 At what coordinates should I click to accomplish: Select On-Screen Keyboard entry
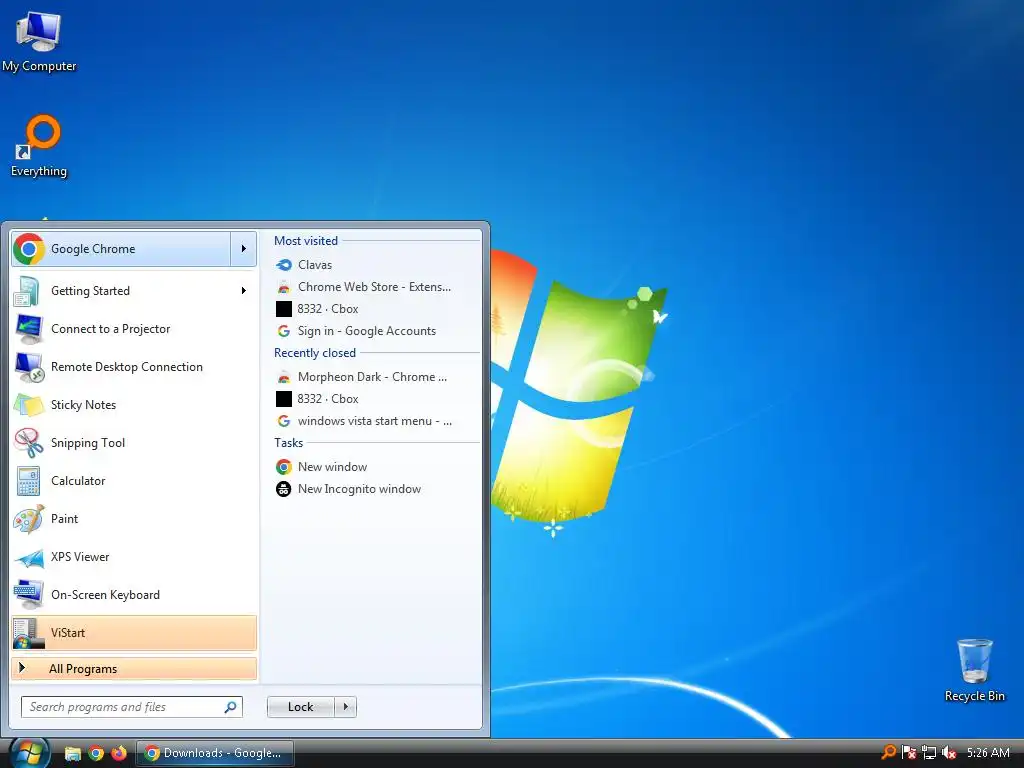pos(134,595)
